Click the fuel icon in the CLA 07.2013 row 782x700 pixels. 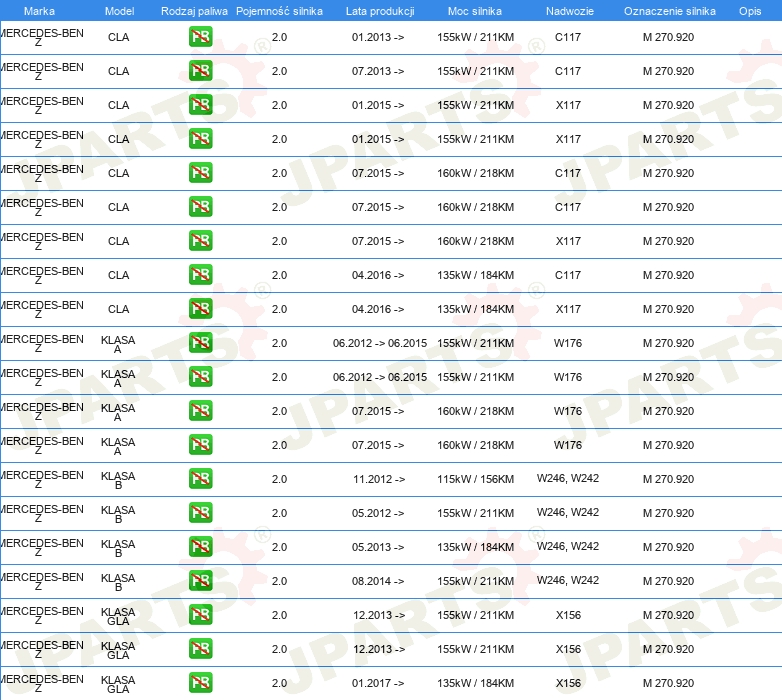[200, 71]
